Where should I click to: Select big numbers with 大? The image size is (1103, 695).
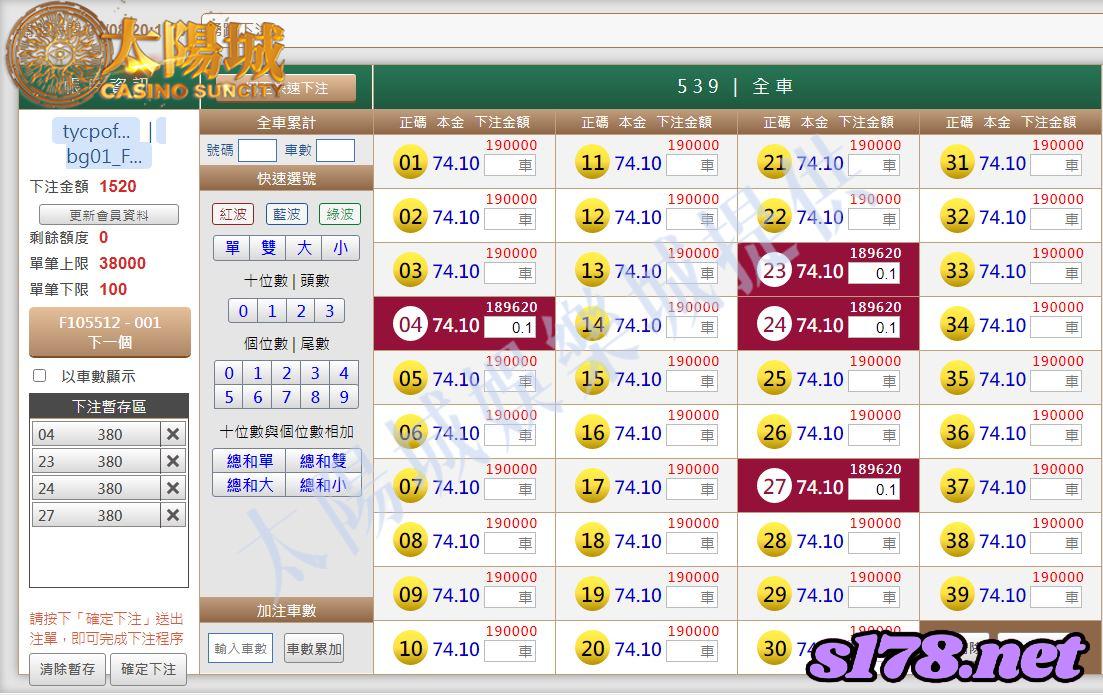point(304,248)
